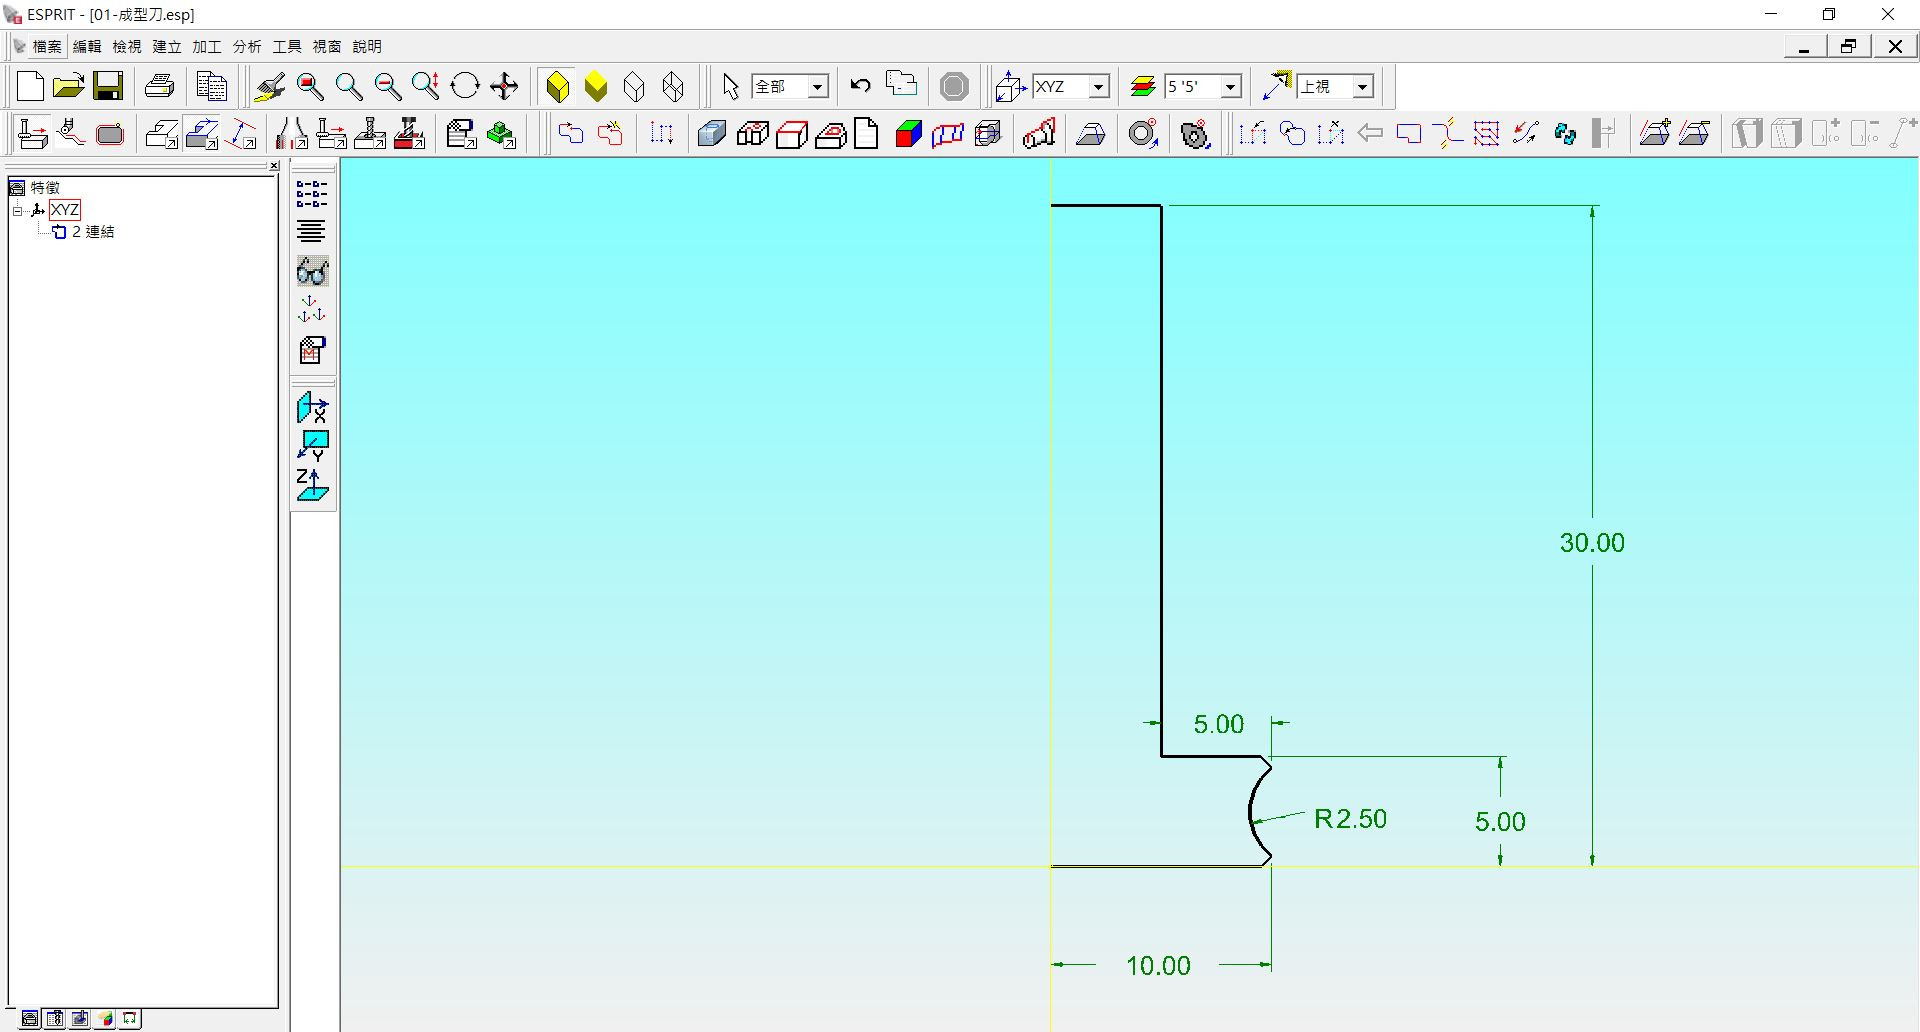Screen dimensions: 1920x1032
Task: Close the feature panel with X button
Action: click(x=274, y=166)
